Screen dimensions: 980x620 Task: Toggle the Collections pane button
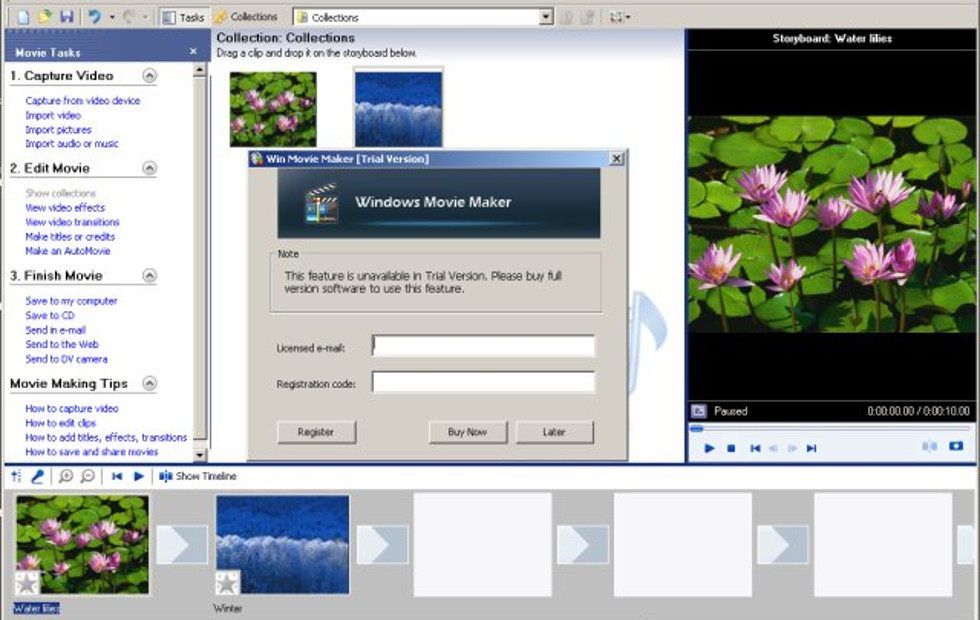[245, 17]
